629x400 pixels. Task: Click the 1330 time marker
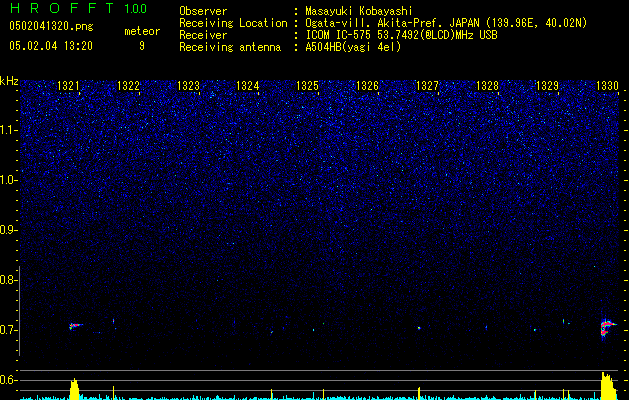click(607, 85)
